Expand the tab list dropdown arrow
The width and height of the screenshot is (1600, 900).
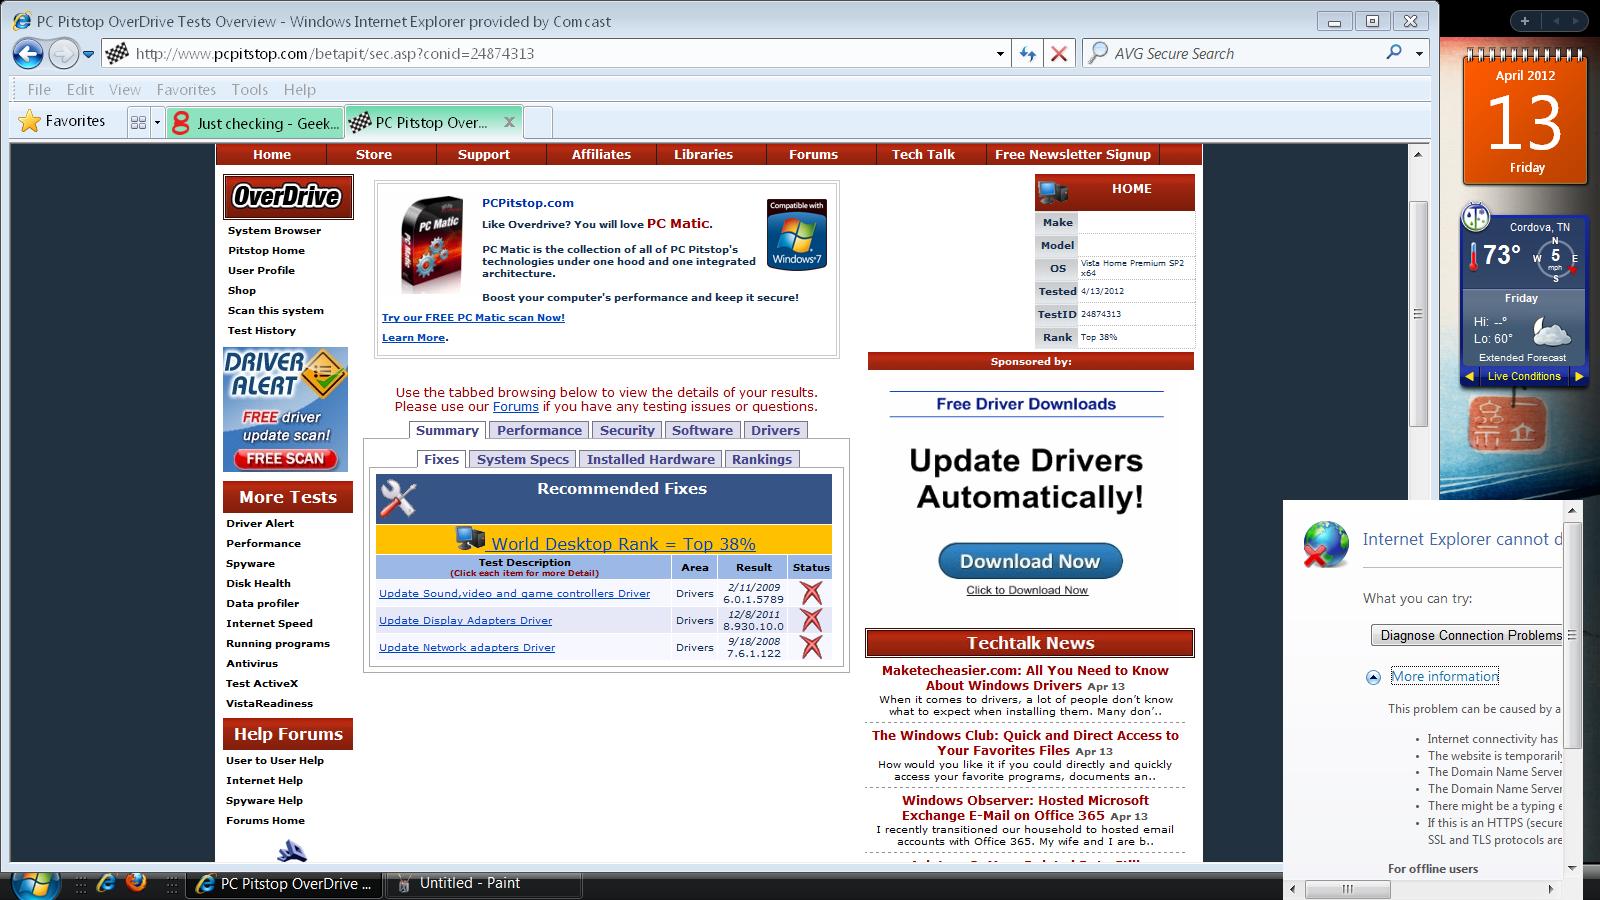pyautogui.click(x=157, y=122)
